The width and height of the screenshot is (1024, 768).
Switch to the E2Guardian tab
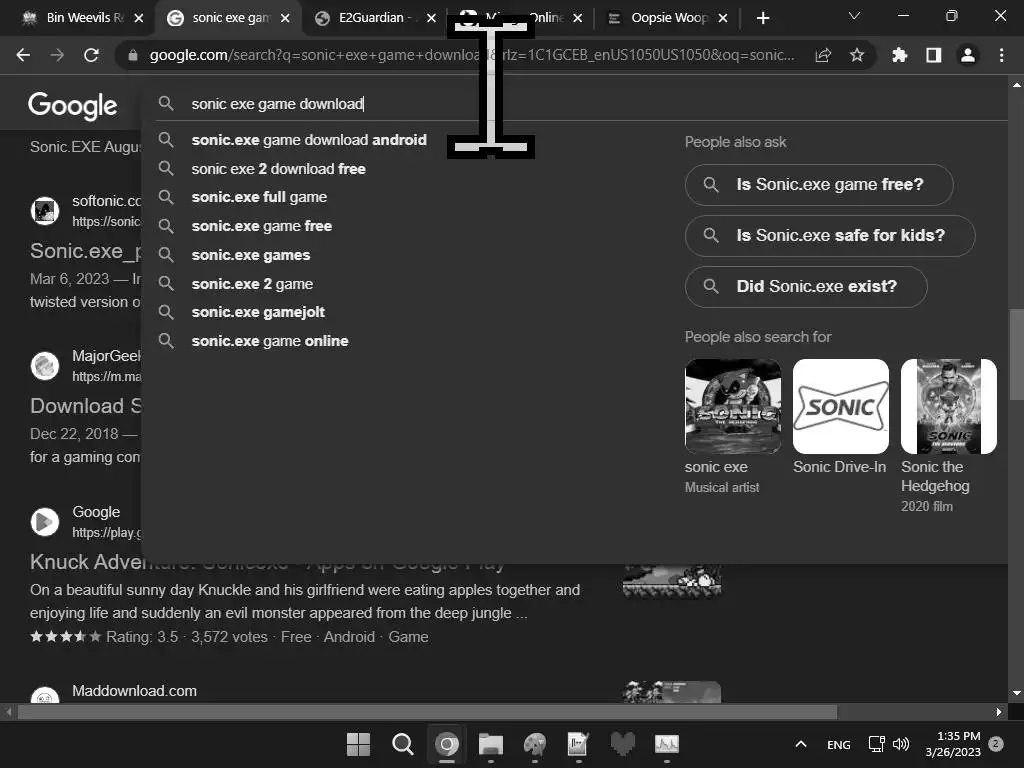(x=372, y=18)
